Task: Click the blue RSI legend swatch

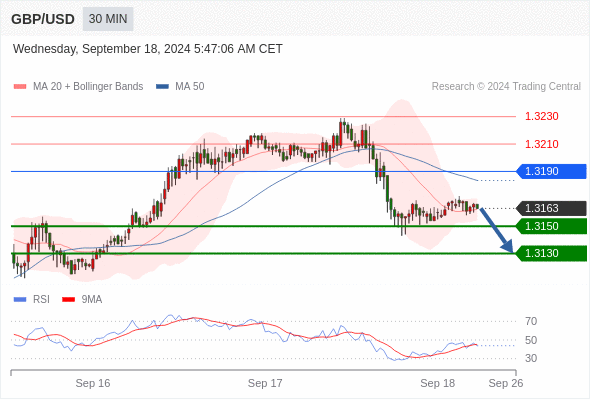Action: 20,300
